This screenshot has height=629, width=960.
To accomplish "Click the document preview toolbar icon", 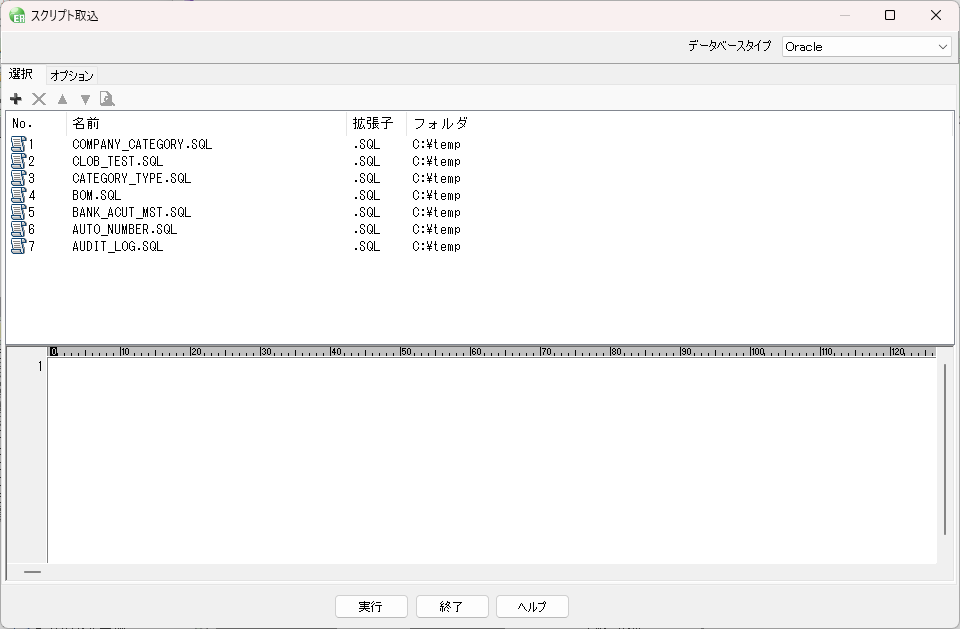I will [x=107, y=99].
